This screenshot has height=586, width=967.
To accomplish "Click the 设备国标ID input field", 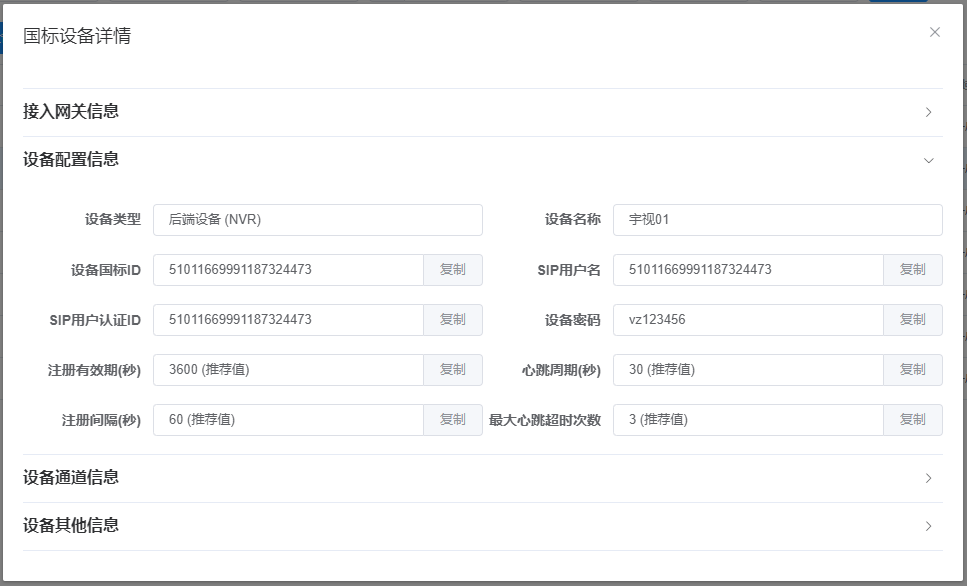I will coord(288,270).
